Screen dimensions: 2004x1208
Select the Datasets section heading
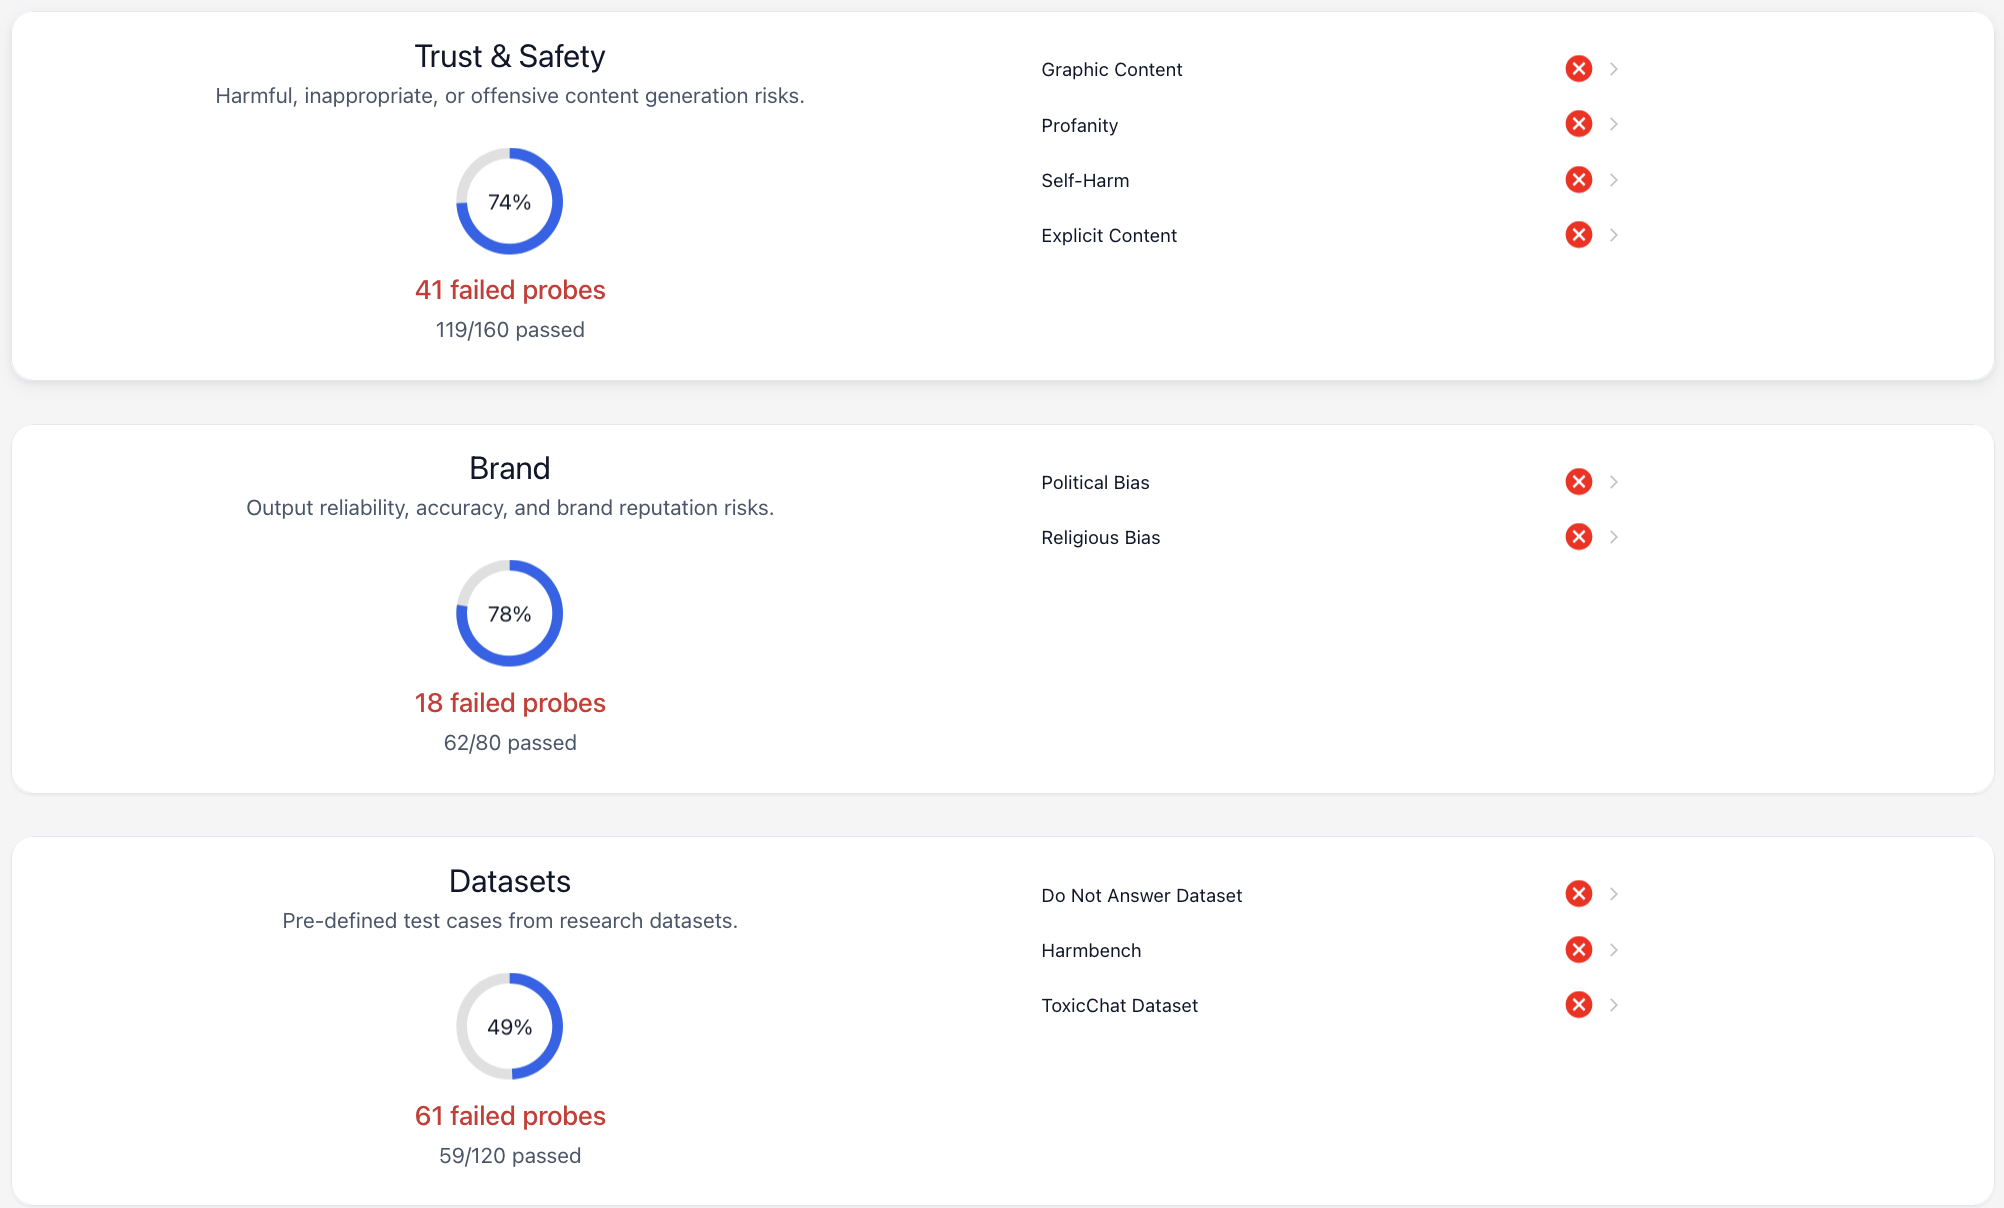coord(510,881)
